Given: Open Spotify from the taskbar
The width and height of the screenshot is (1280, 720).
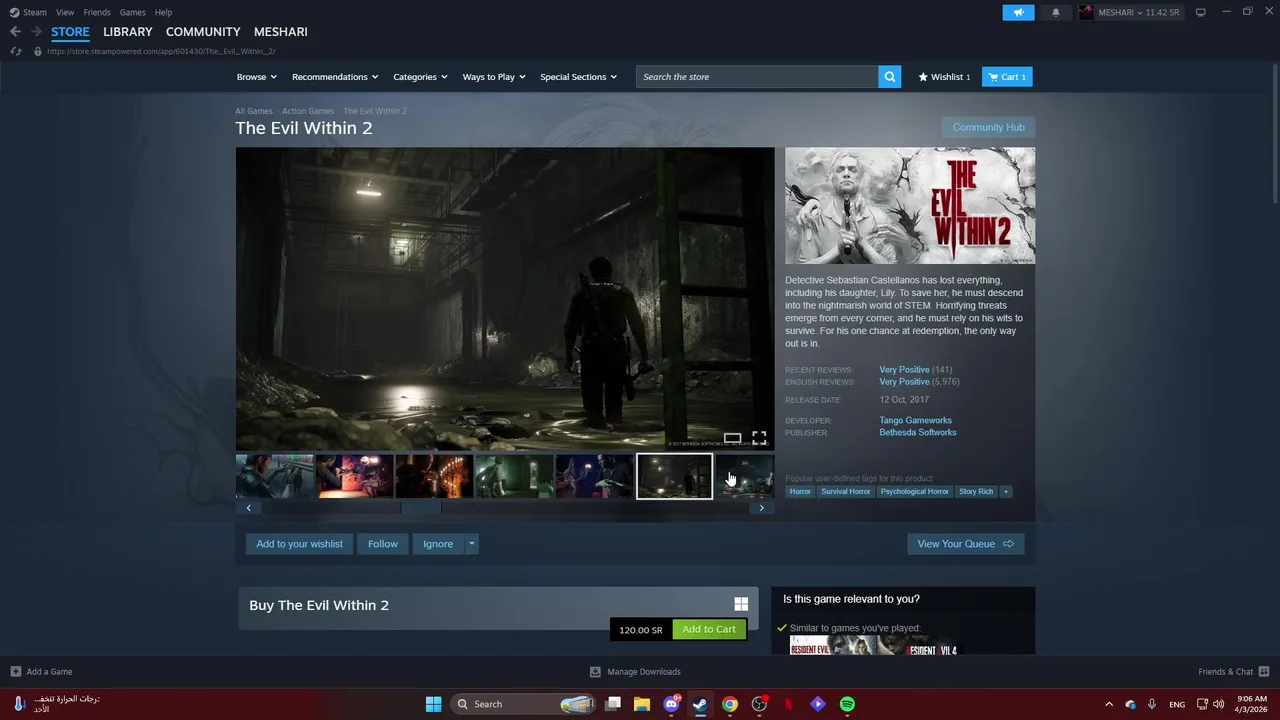Looking at the screenshot, I should pos(847,704).
